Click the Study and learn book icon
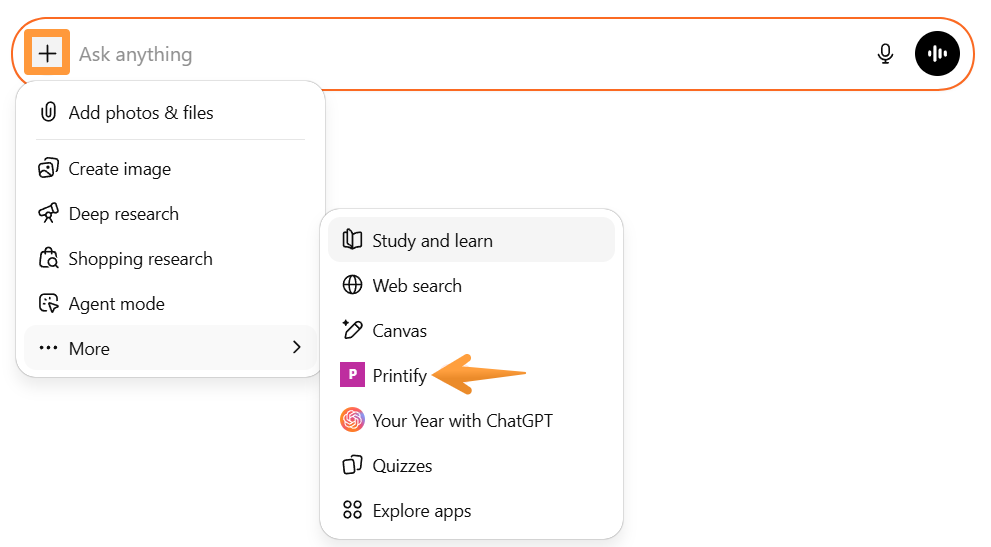Viewport: 991px width, 547px height. click(352, 240)
